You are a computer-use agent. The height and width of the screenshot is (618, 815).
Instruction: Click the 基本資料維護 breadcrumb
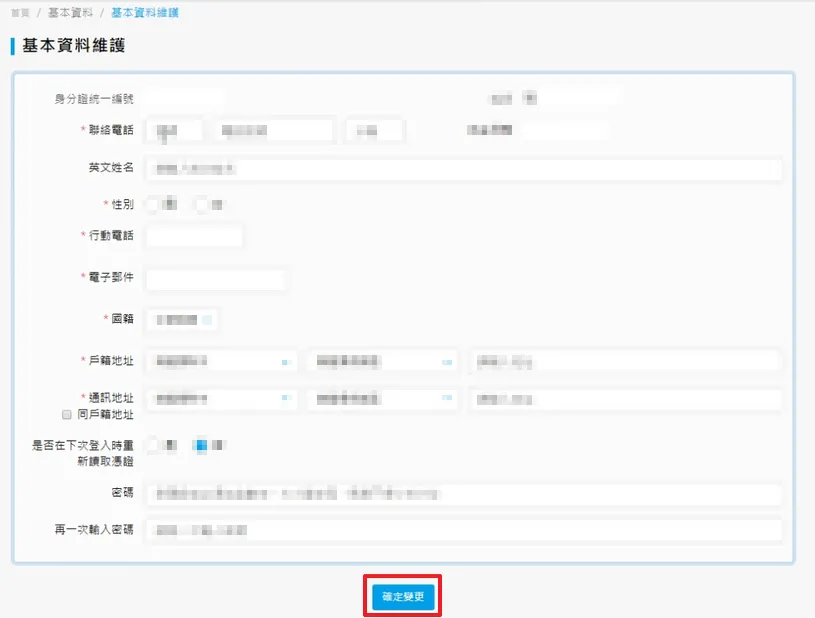coord(145,12)
